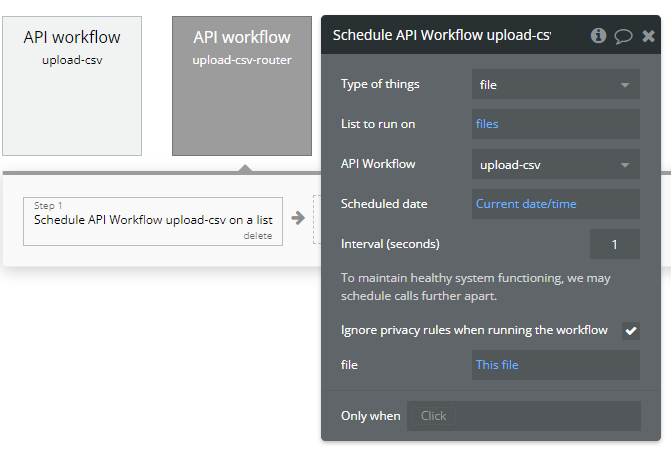Close the Schedule API Workflow panel
This screenshot has width=671, height=452.
pyautogui.click(x=648, y=36)
